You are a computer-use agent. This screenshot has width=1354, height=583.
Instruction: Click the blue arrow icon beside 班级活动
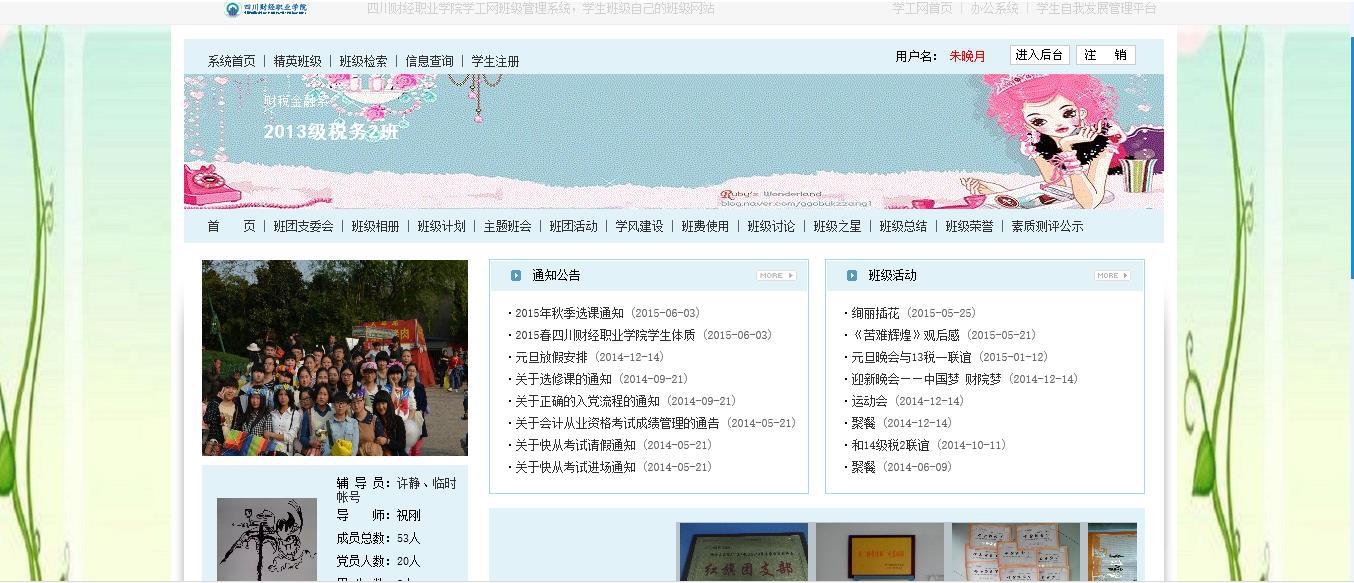[851, 275]
